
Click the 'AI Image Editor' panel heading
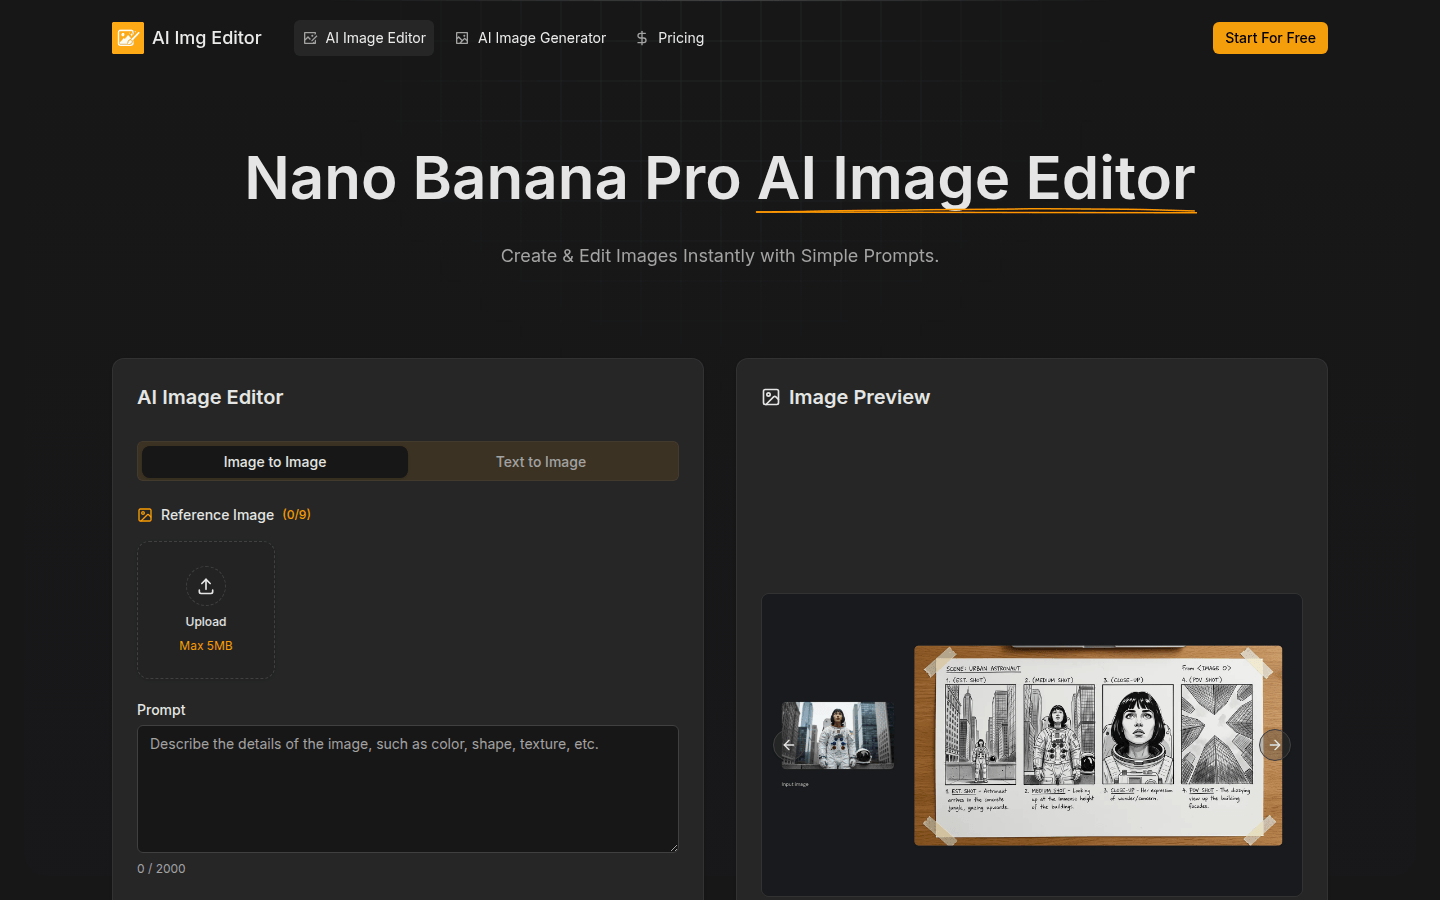click(x=210, y=397)
